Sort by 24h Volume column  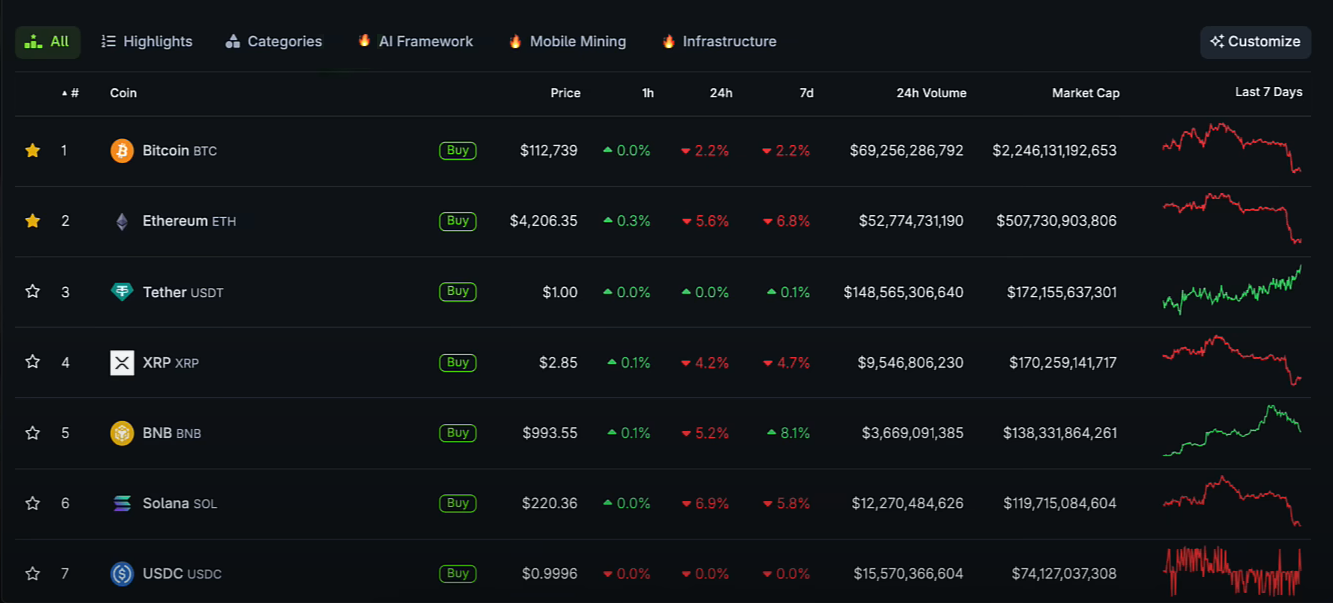click(931, 93)
